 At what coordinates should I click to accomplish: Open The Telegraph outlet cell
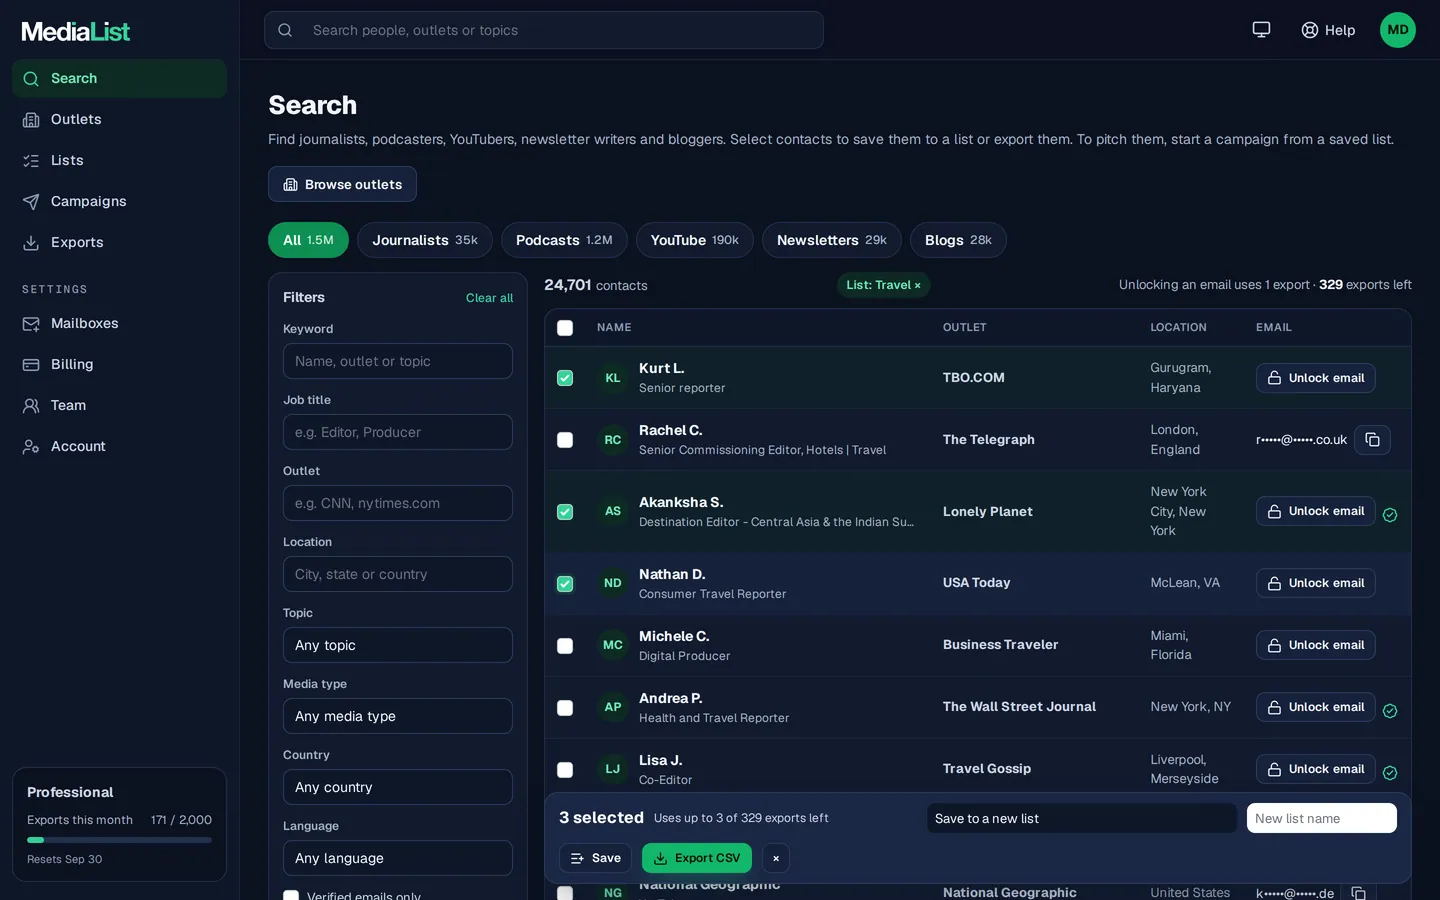[988, 440]
